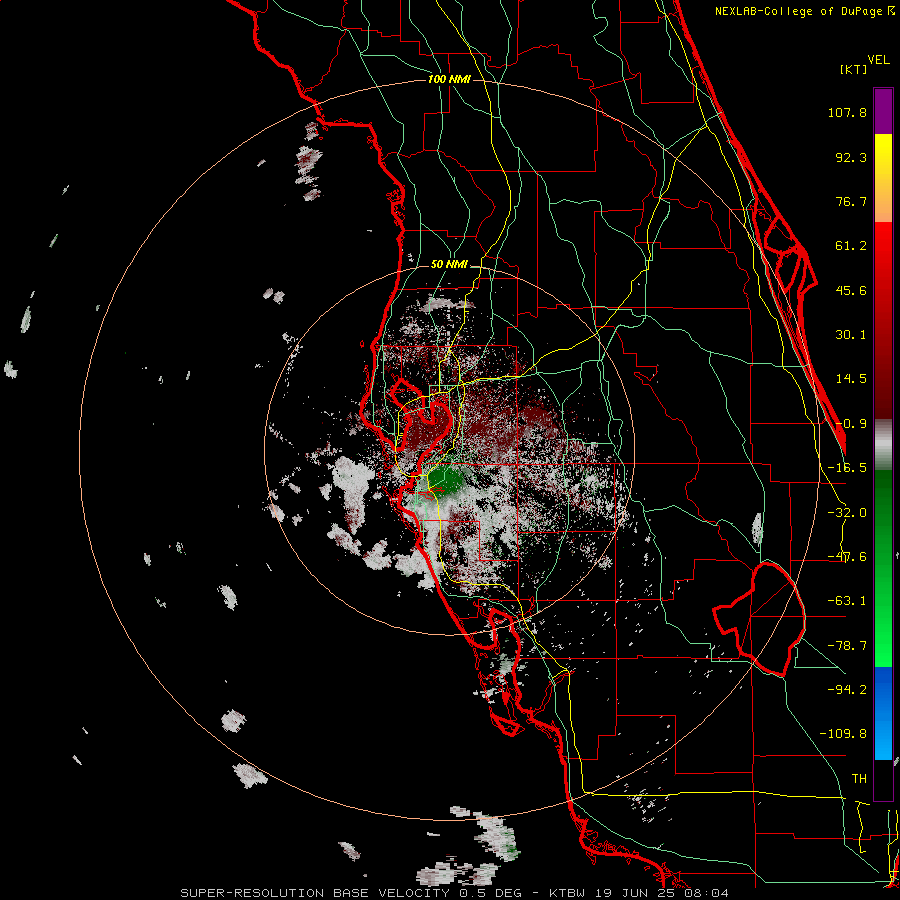This screenshot has width=900, height=900.
Task: Select the 14.5 velocity scale value
Action: [x=851, y=379]
